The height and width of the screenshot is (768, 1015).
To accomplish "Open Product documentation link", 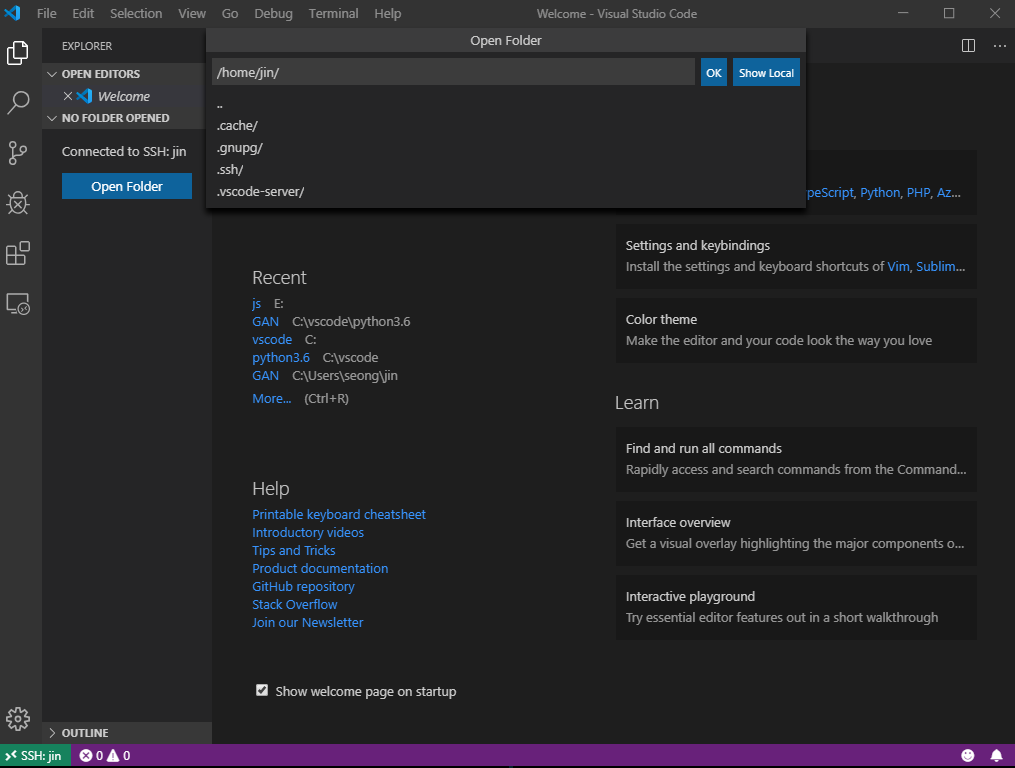I will pos(320,569).
